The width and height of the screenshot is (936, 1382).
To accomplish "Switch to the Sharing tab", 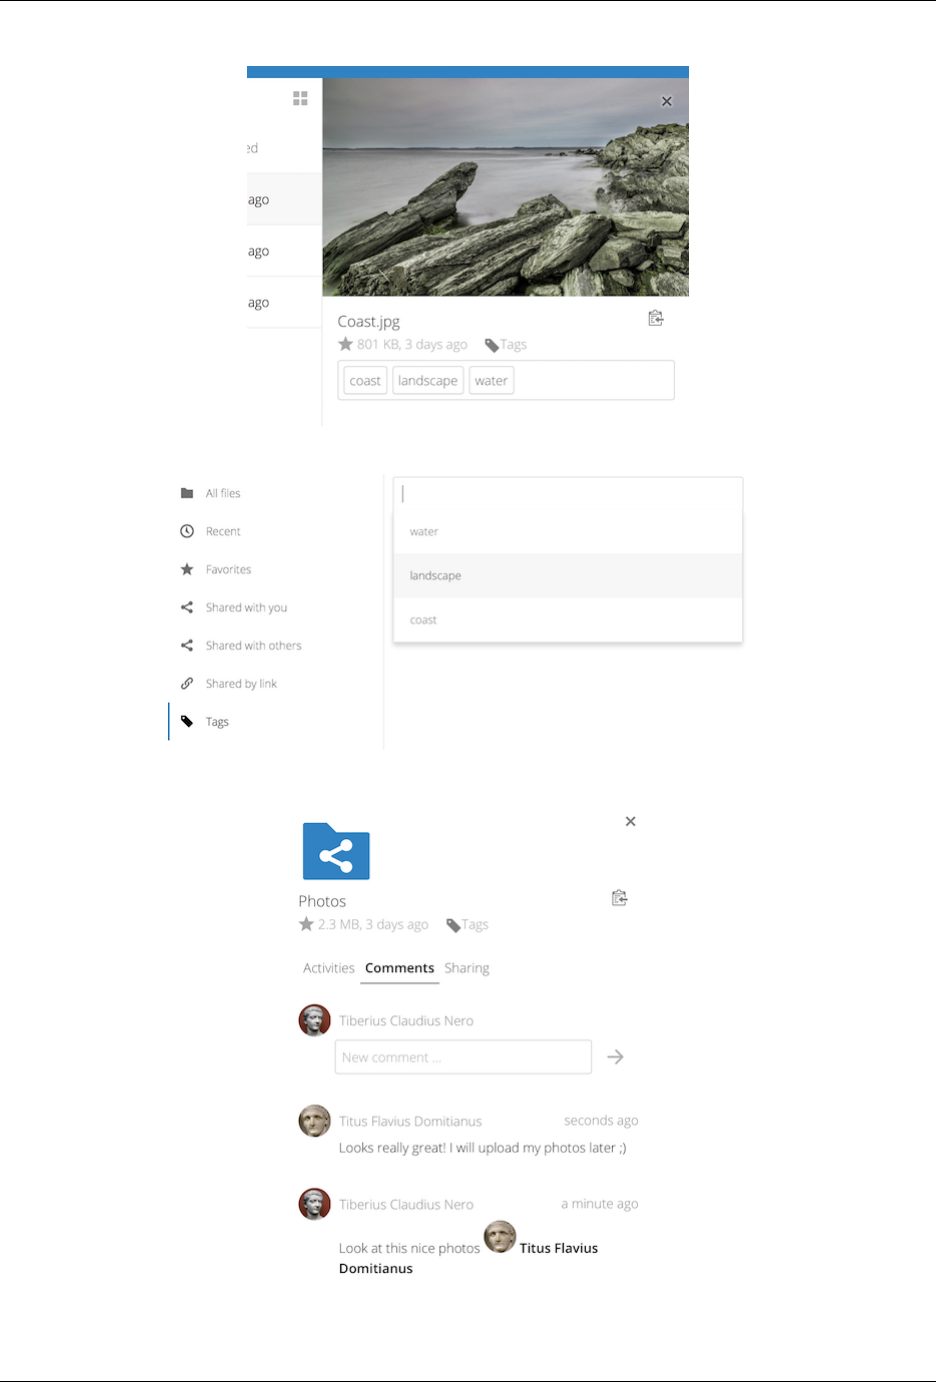I will 467,968.
